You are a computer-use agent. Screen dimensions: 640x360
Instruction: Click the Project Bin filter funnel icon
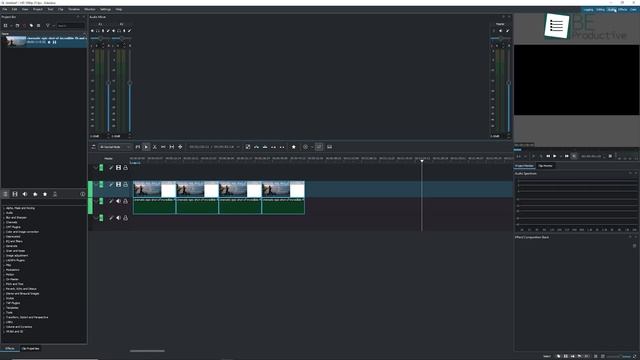click(47, 26)
